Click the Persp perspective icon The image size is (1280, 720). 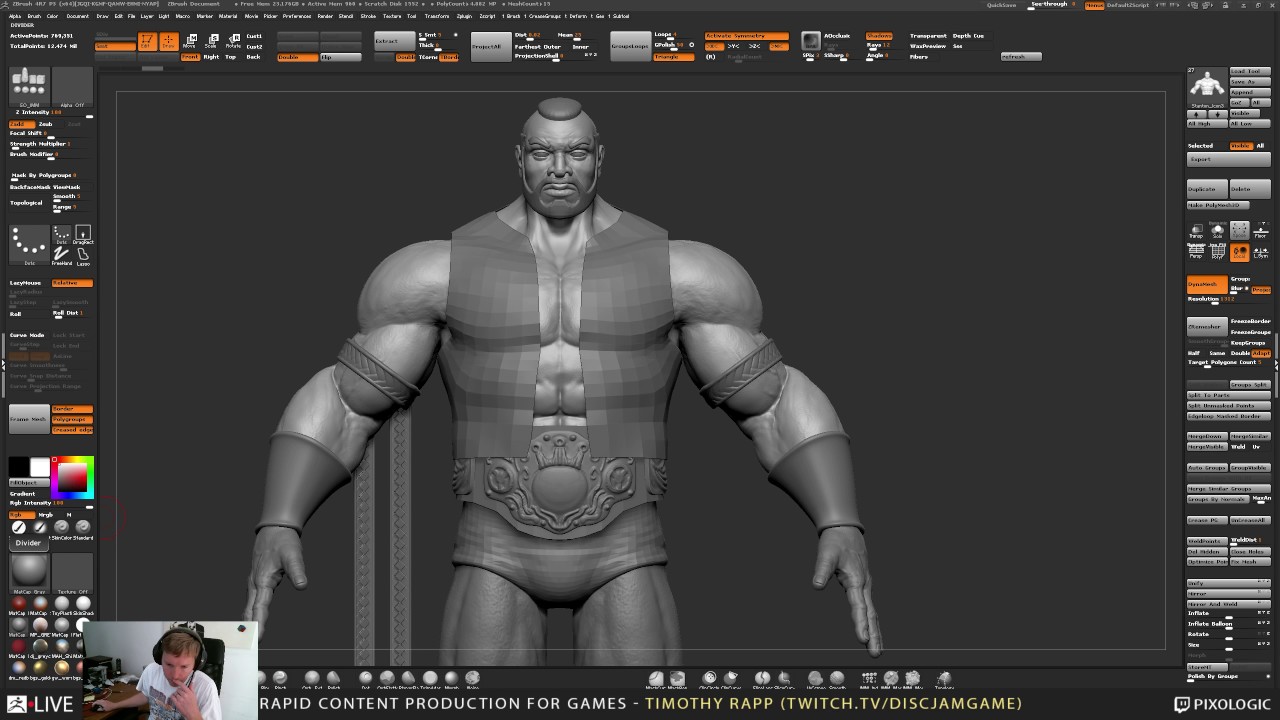(x=1196, y=252)
